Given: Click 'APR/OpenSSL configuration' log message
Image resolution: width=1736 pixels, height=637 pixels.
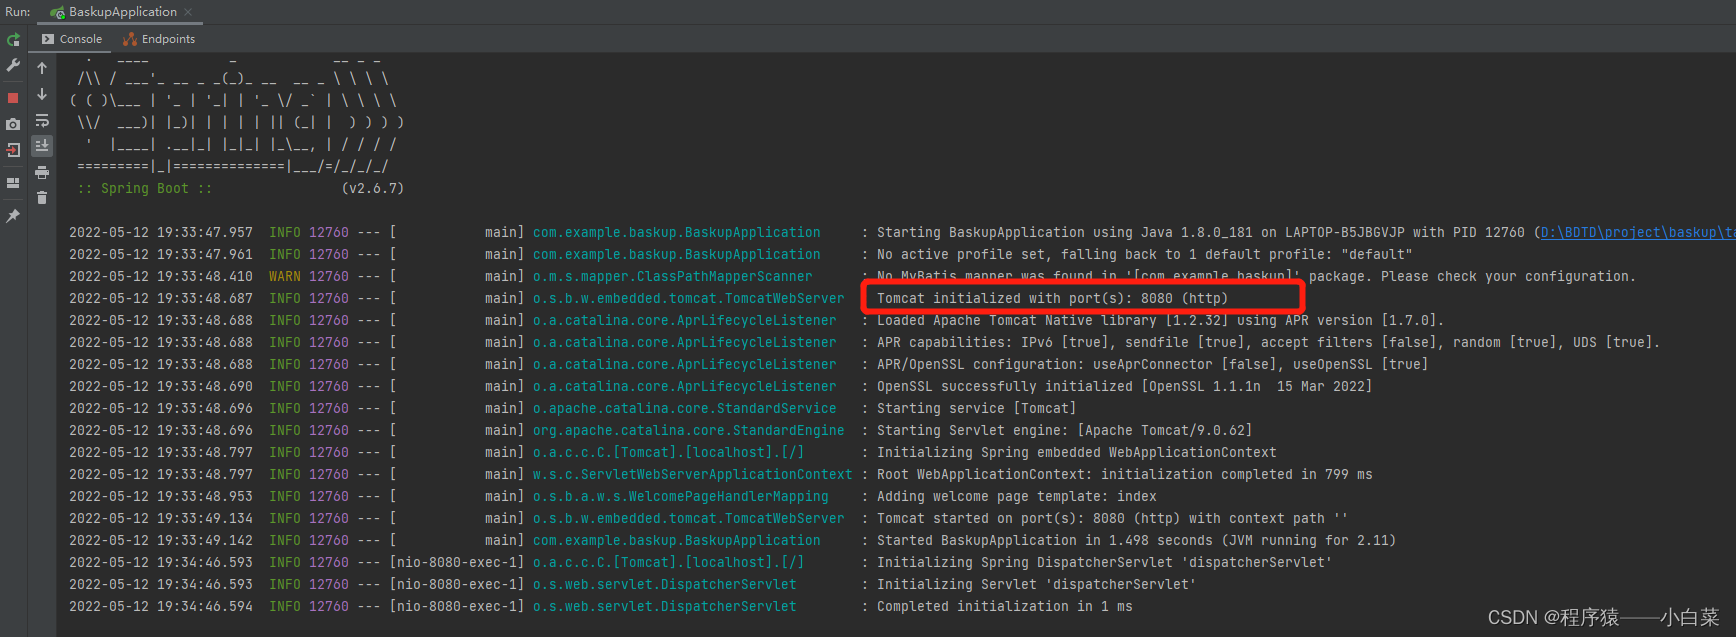Looking at the screenshot, I should [1152, 364].
